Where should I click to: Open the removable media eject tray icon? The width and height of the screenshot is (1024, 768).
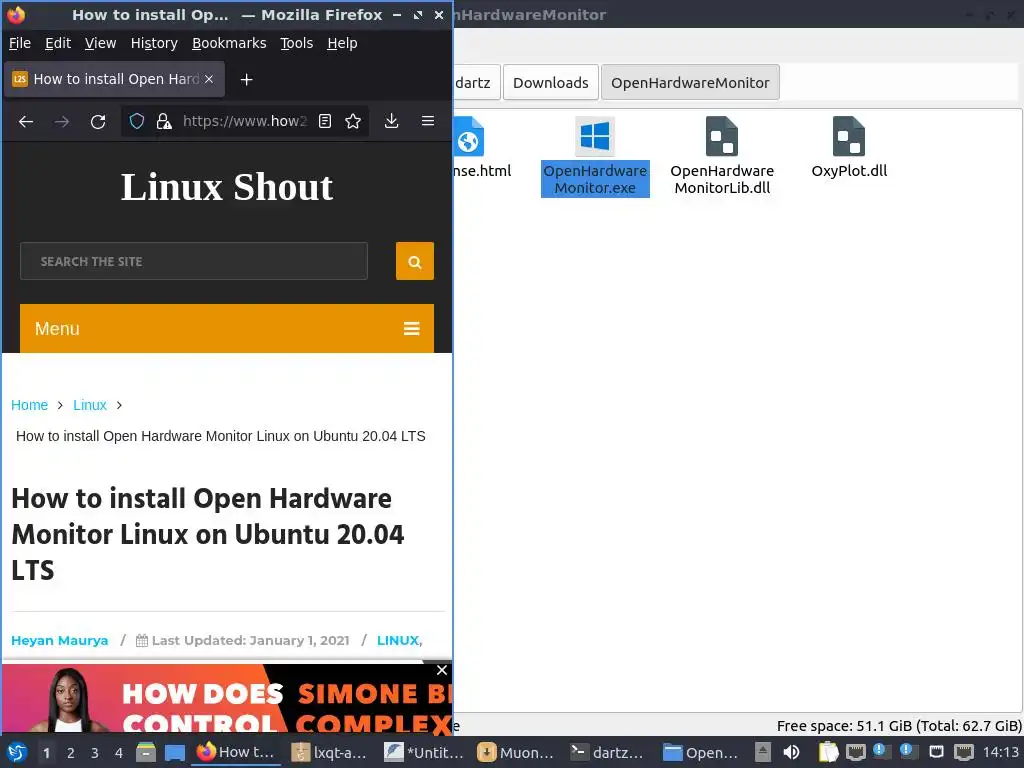[763, 752]
